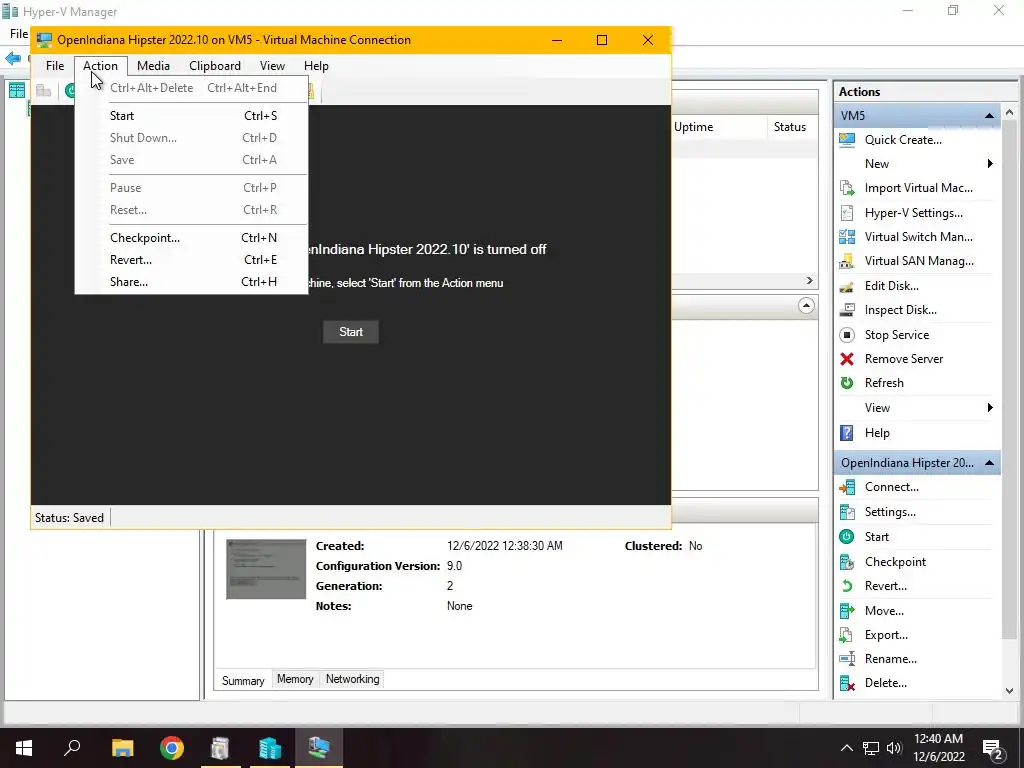Click the Quick Create icon in Actions pane
Image resolution: width=1024 pixels, height=768 pixels.
pyautogui.click(x=846, y=140)
